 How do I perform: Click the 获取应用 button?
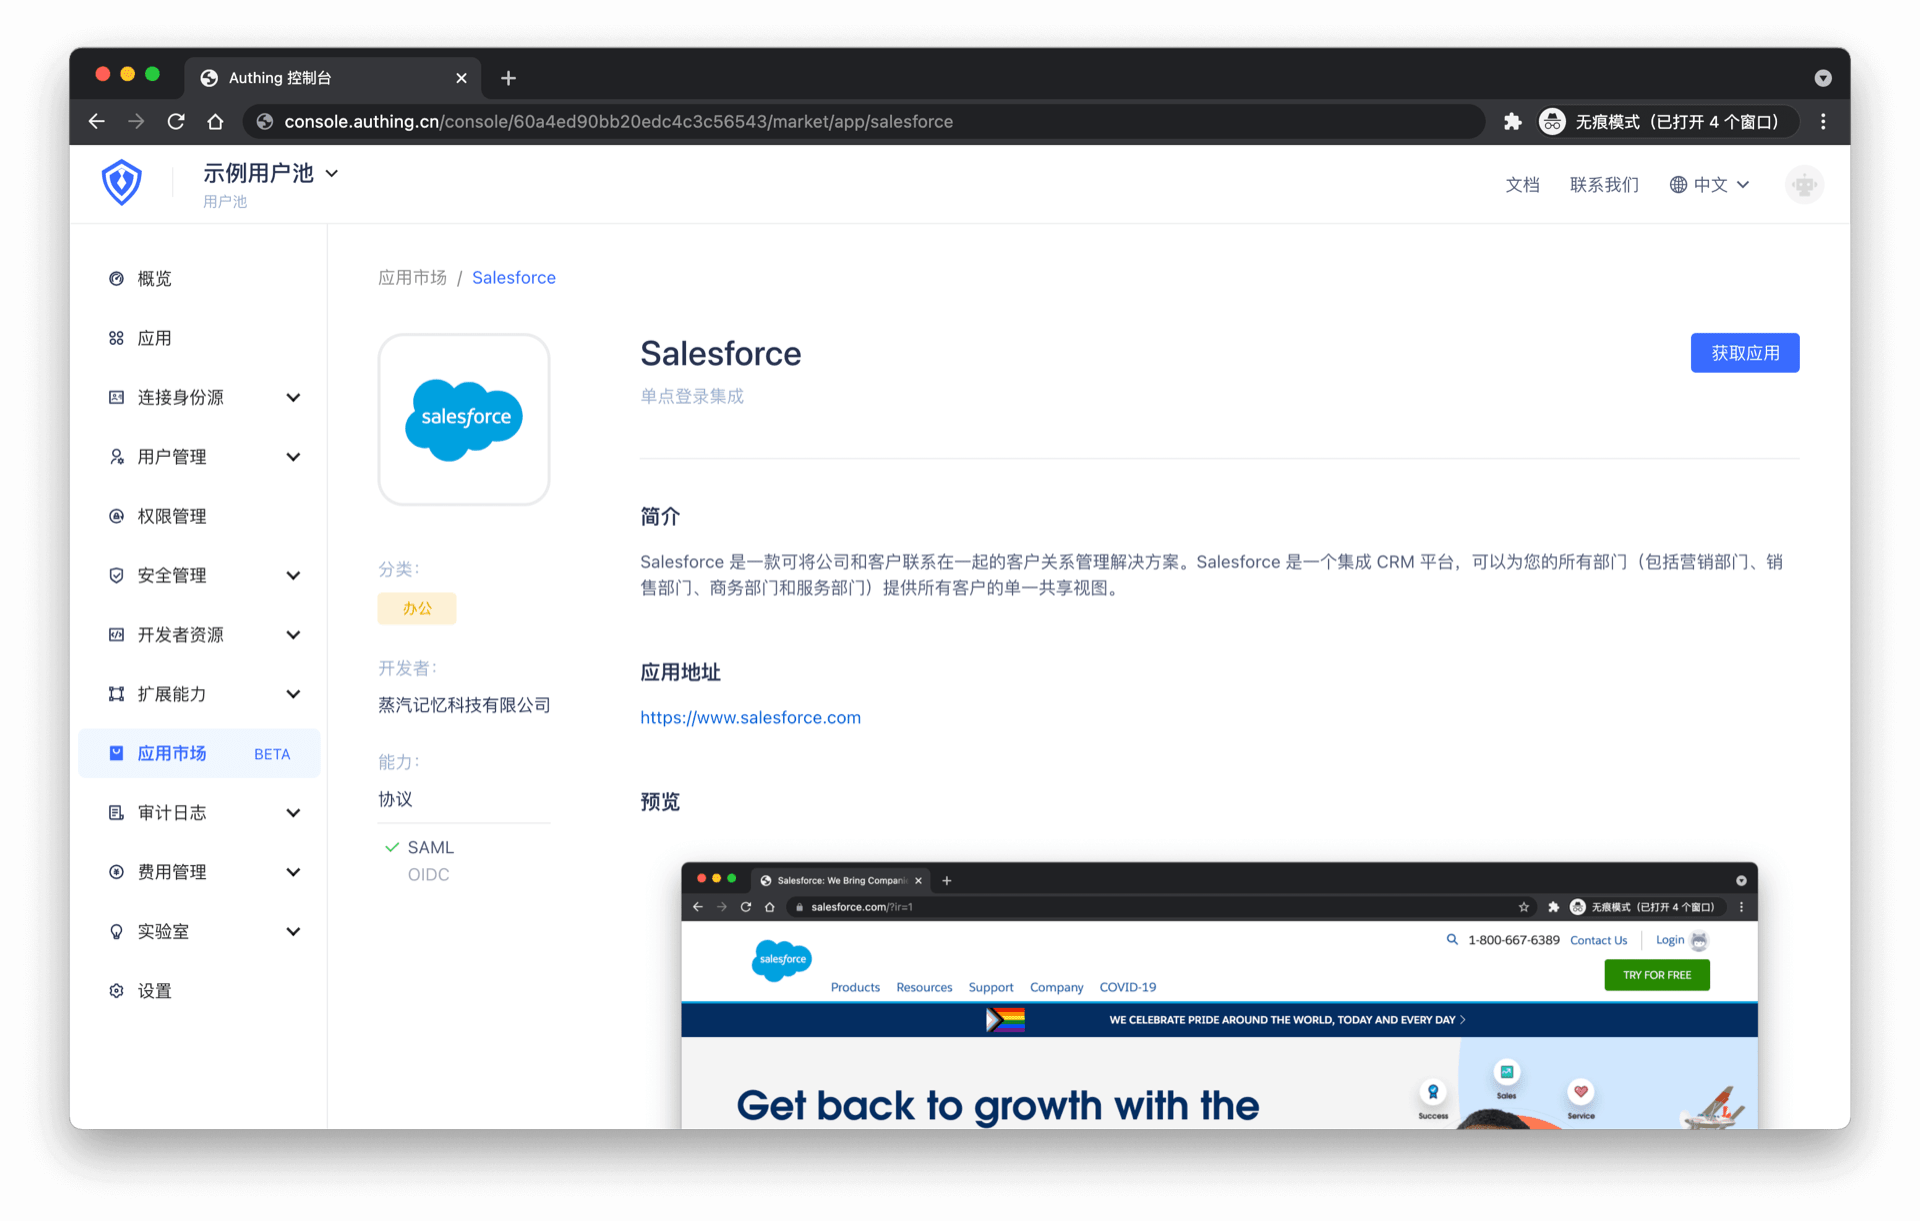point(1744,353)
